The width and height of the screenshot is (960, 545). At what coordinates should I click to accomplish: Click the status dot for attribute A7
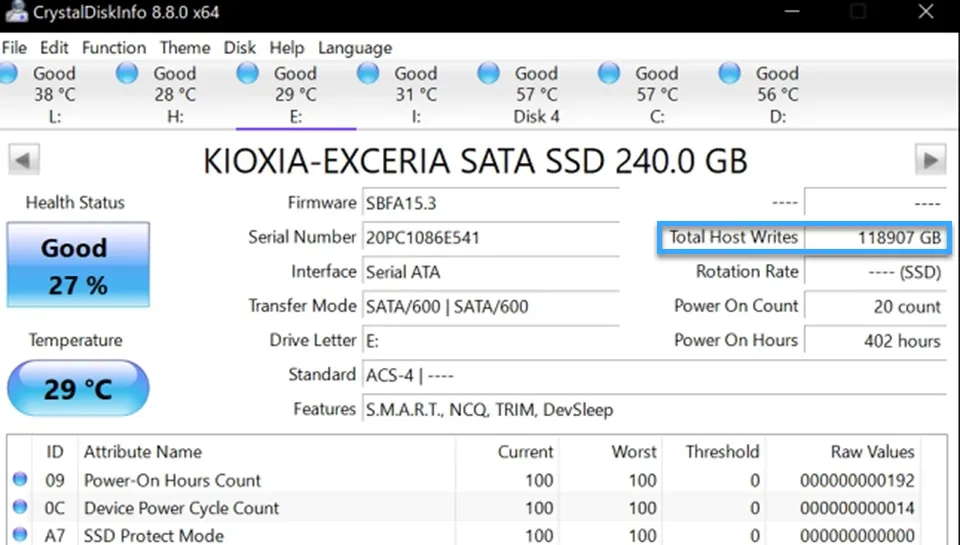click(20, 534)
